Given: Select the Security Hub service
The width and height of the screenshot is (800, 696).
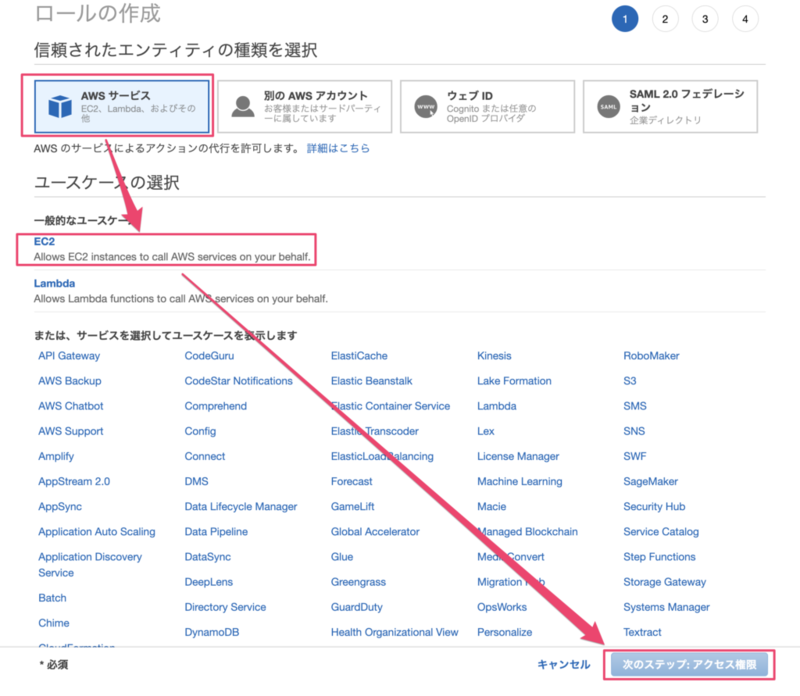Looking at the screenshot, I should (654, 507).
